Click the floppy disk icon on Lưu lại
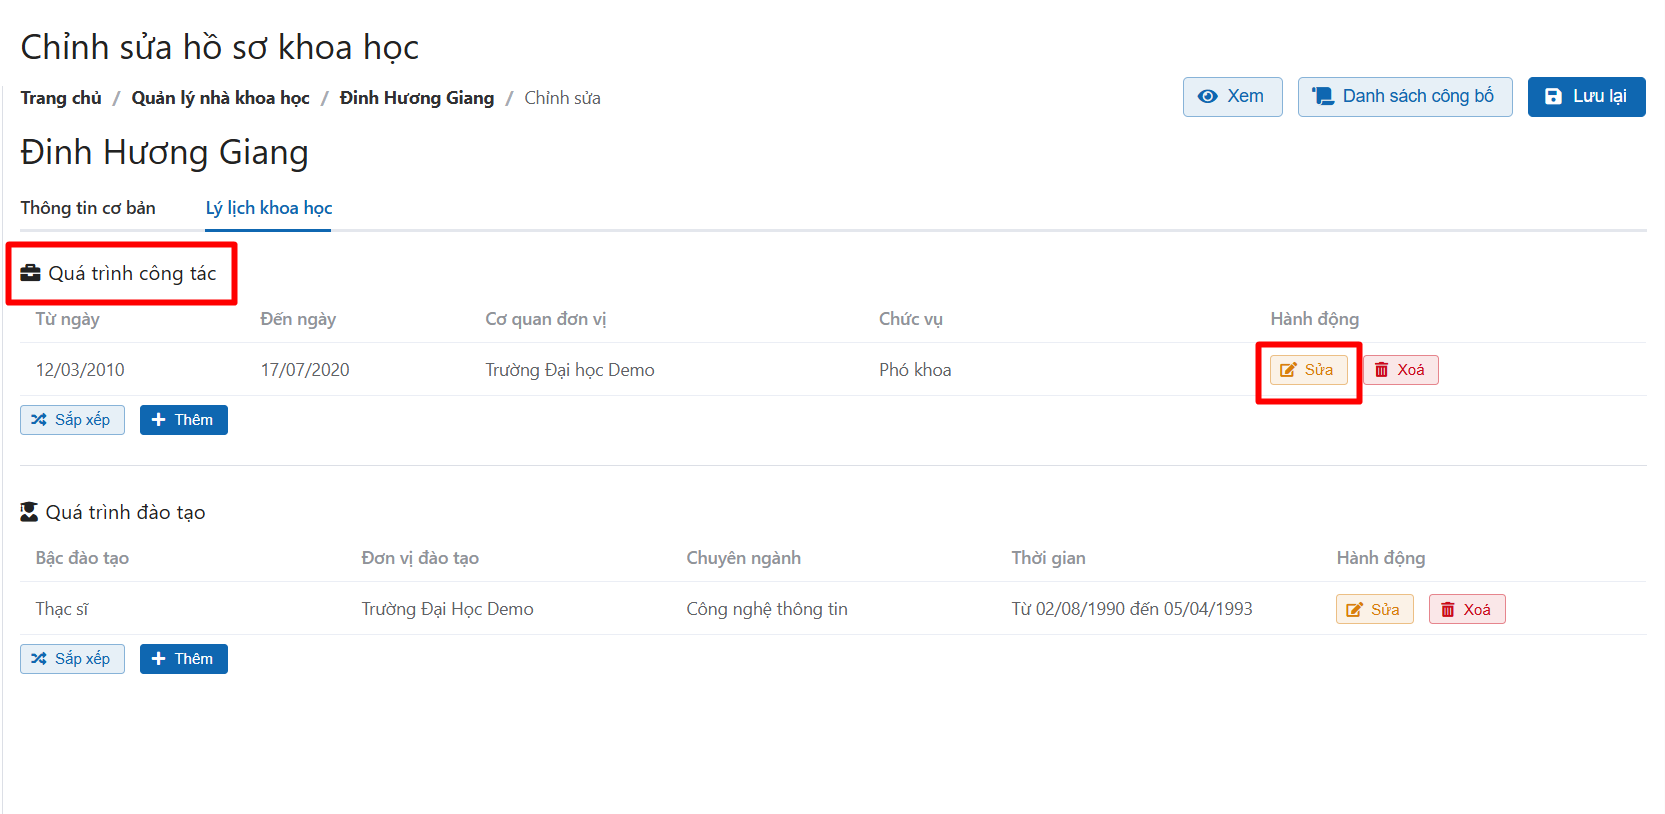 [1553, 97]
